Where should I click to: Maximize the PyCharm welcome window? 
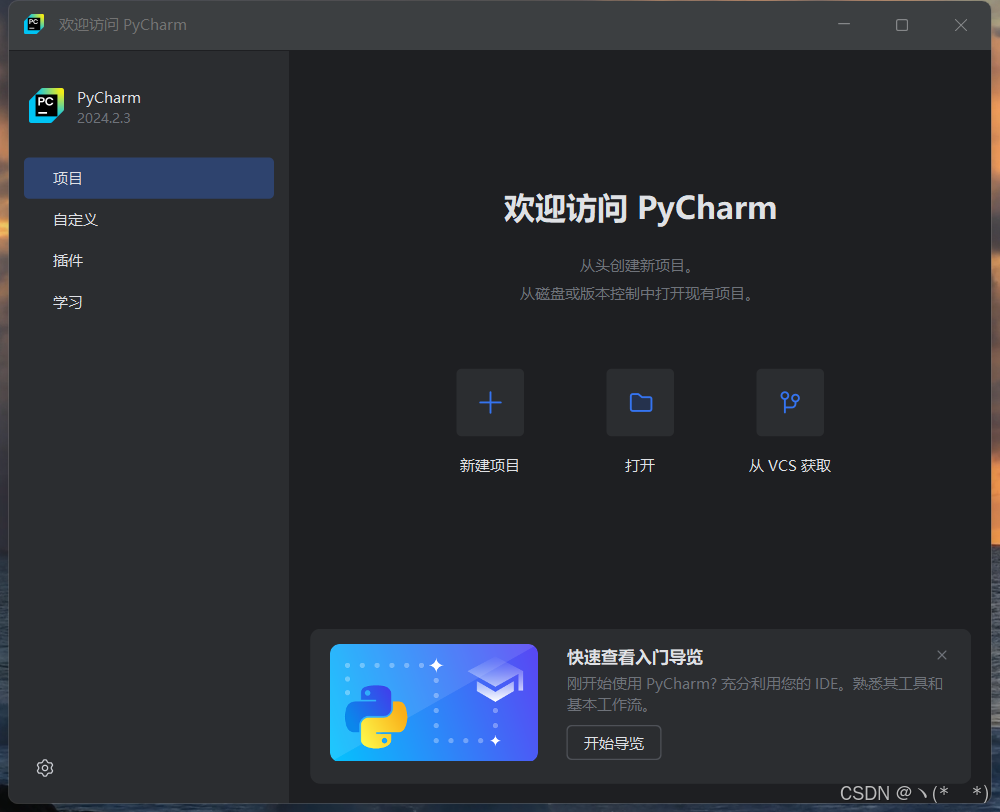point(902,25)
